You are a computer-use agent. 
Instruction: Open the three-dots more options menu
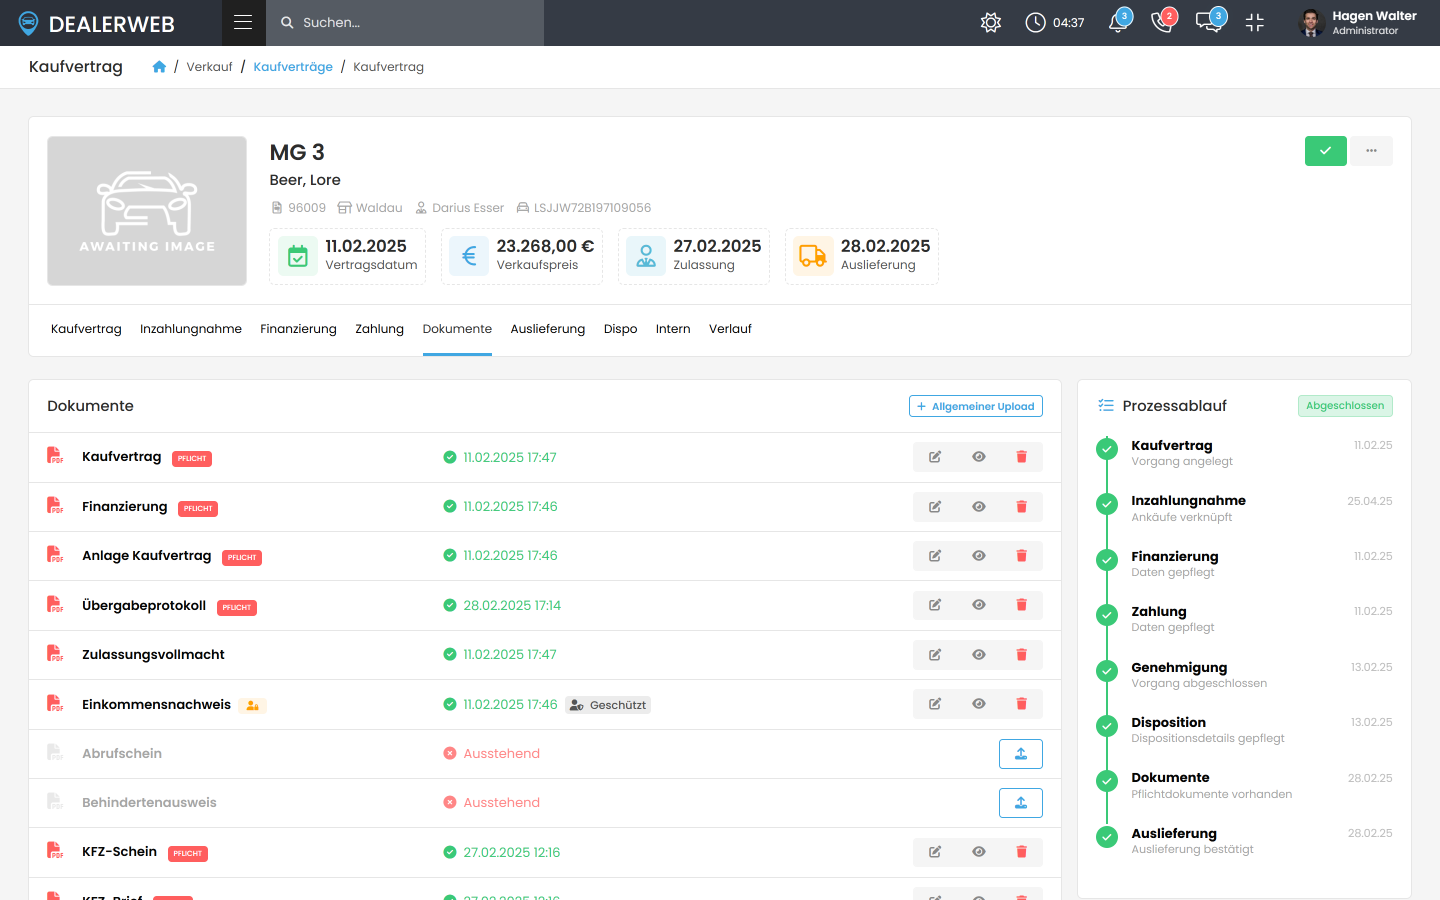[1372, 151]
